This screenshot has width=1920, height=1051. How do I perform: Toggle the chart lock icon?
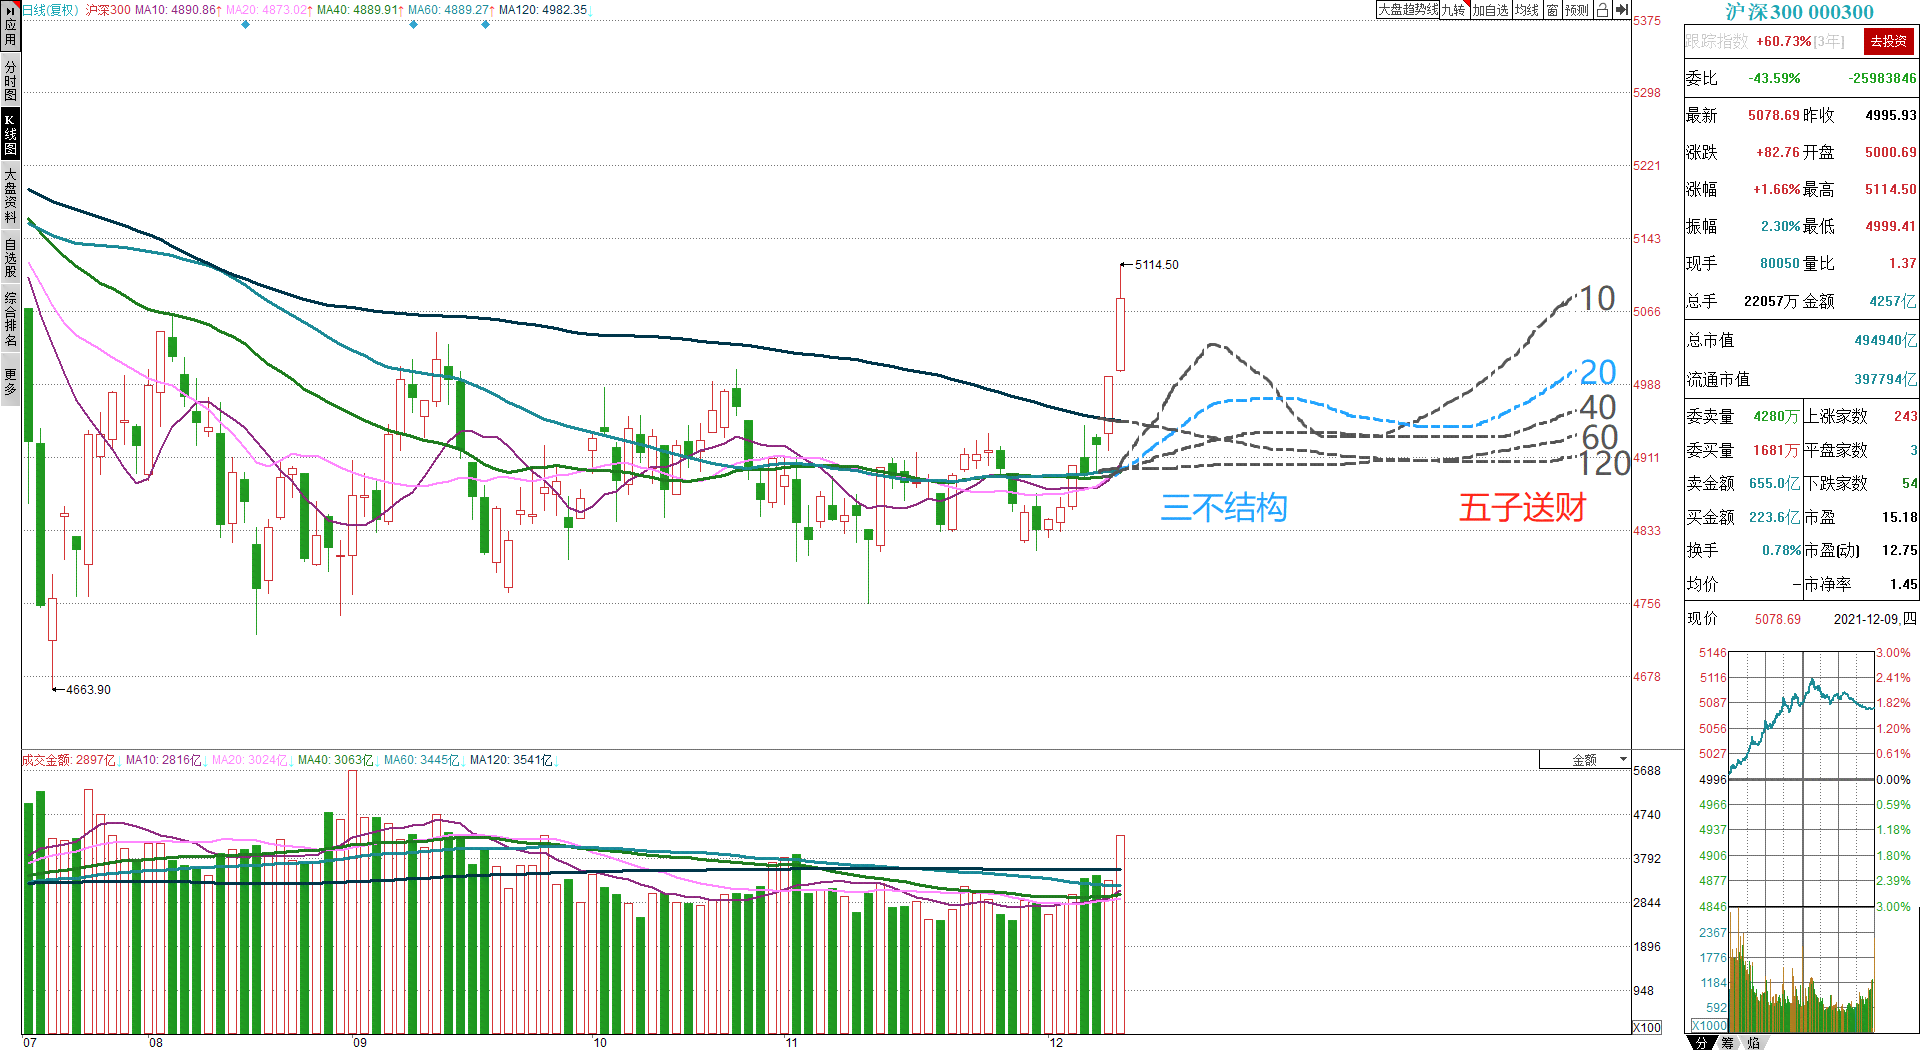(x=1602, y=10)
